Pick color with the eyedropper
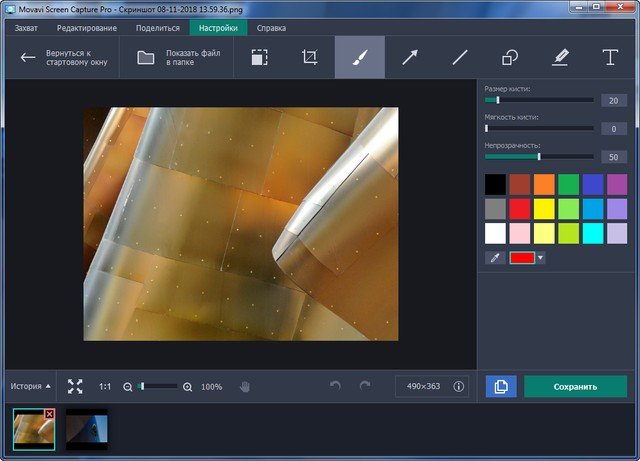Screen dimensions: 640x461 click(495, 258)
